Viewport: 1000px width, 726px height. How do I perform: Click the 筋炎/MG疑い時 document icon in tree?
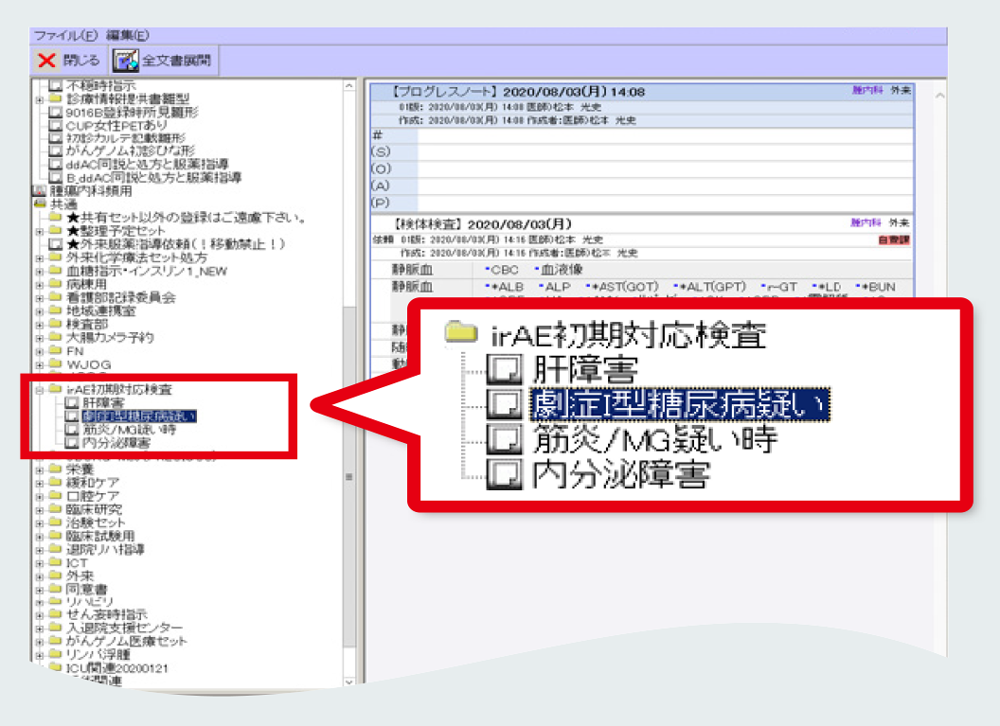[72, 430]
